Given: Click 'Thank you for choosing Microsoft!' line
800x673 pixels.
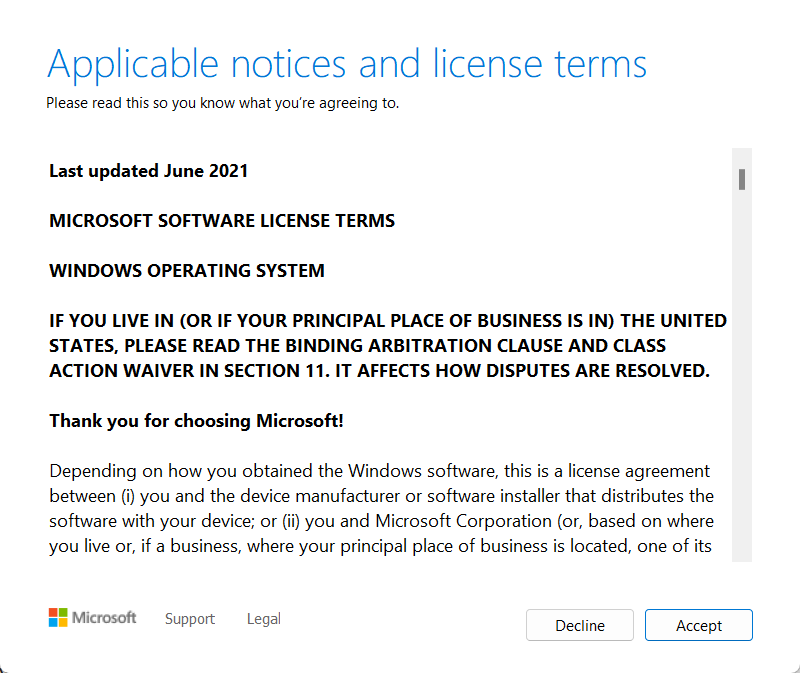Looking at the screenshot, I should 196,421.
